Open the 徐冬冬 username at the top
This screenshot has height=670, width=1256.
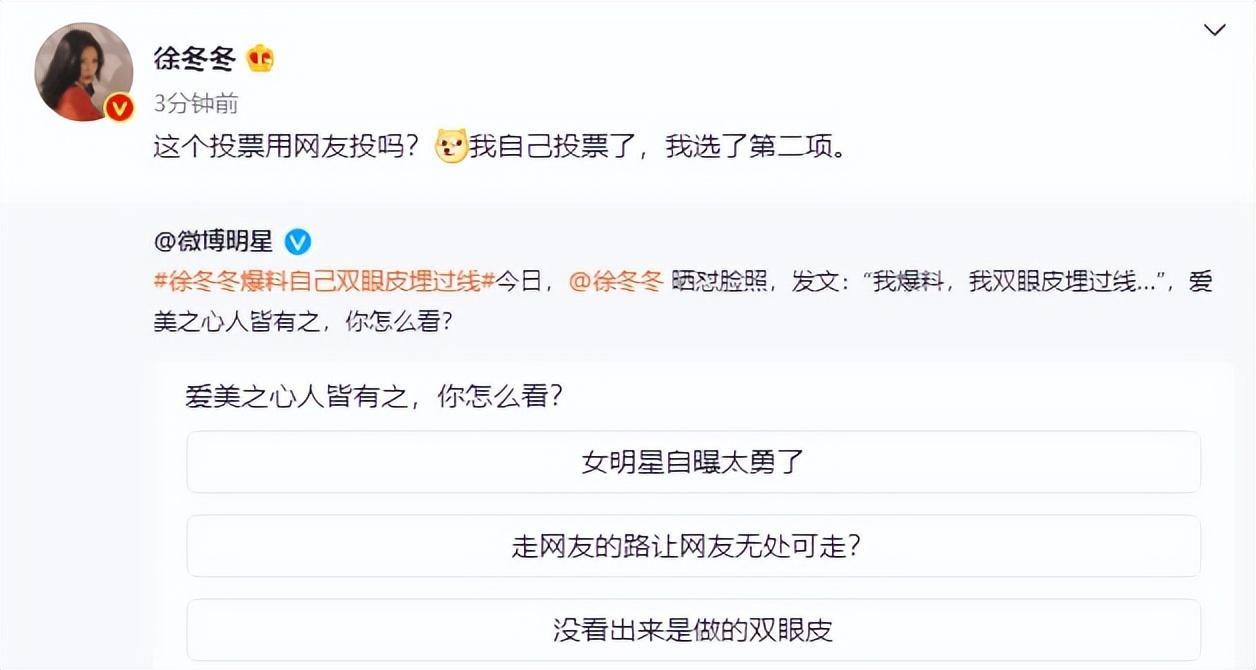click(195, 59)
